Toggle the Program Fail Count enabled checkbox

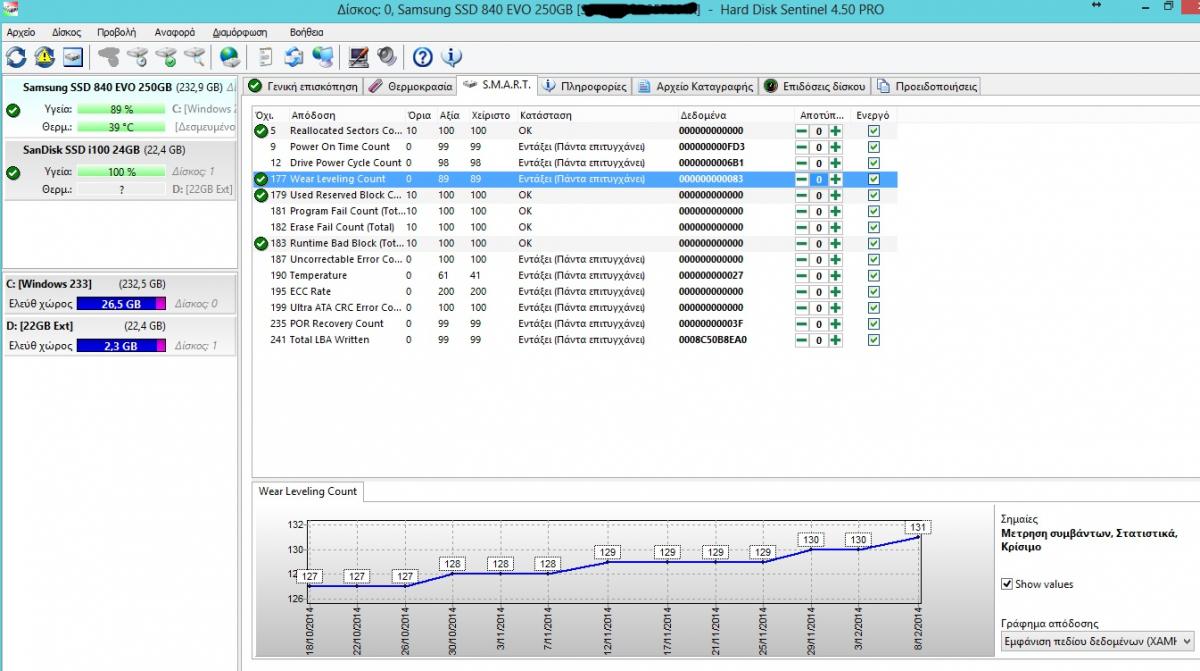[874, 211]
